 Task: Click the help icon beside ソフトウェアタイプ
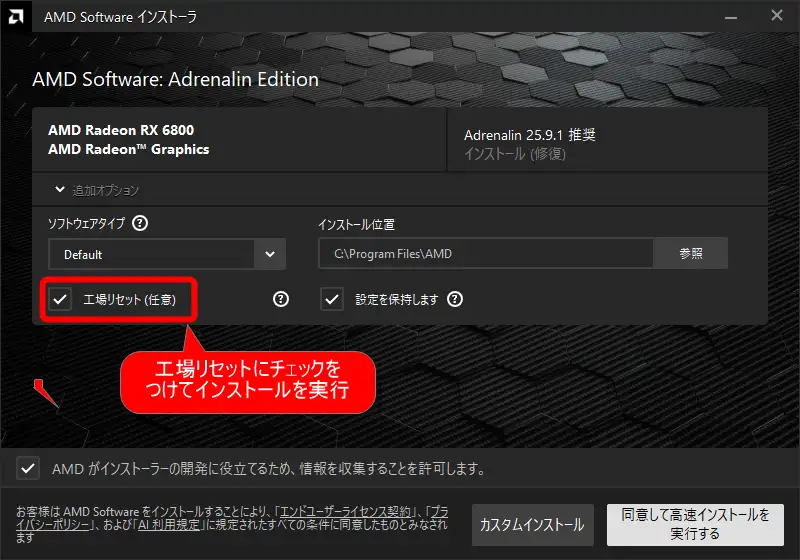pos(140,224)
